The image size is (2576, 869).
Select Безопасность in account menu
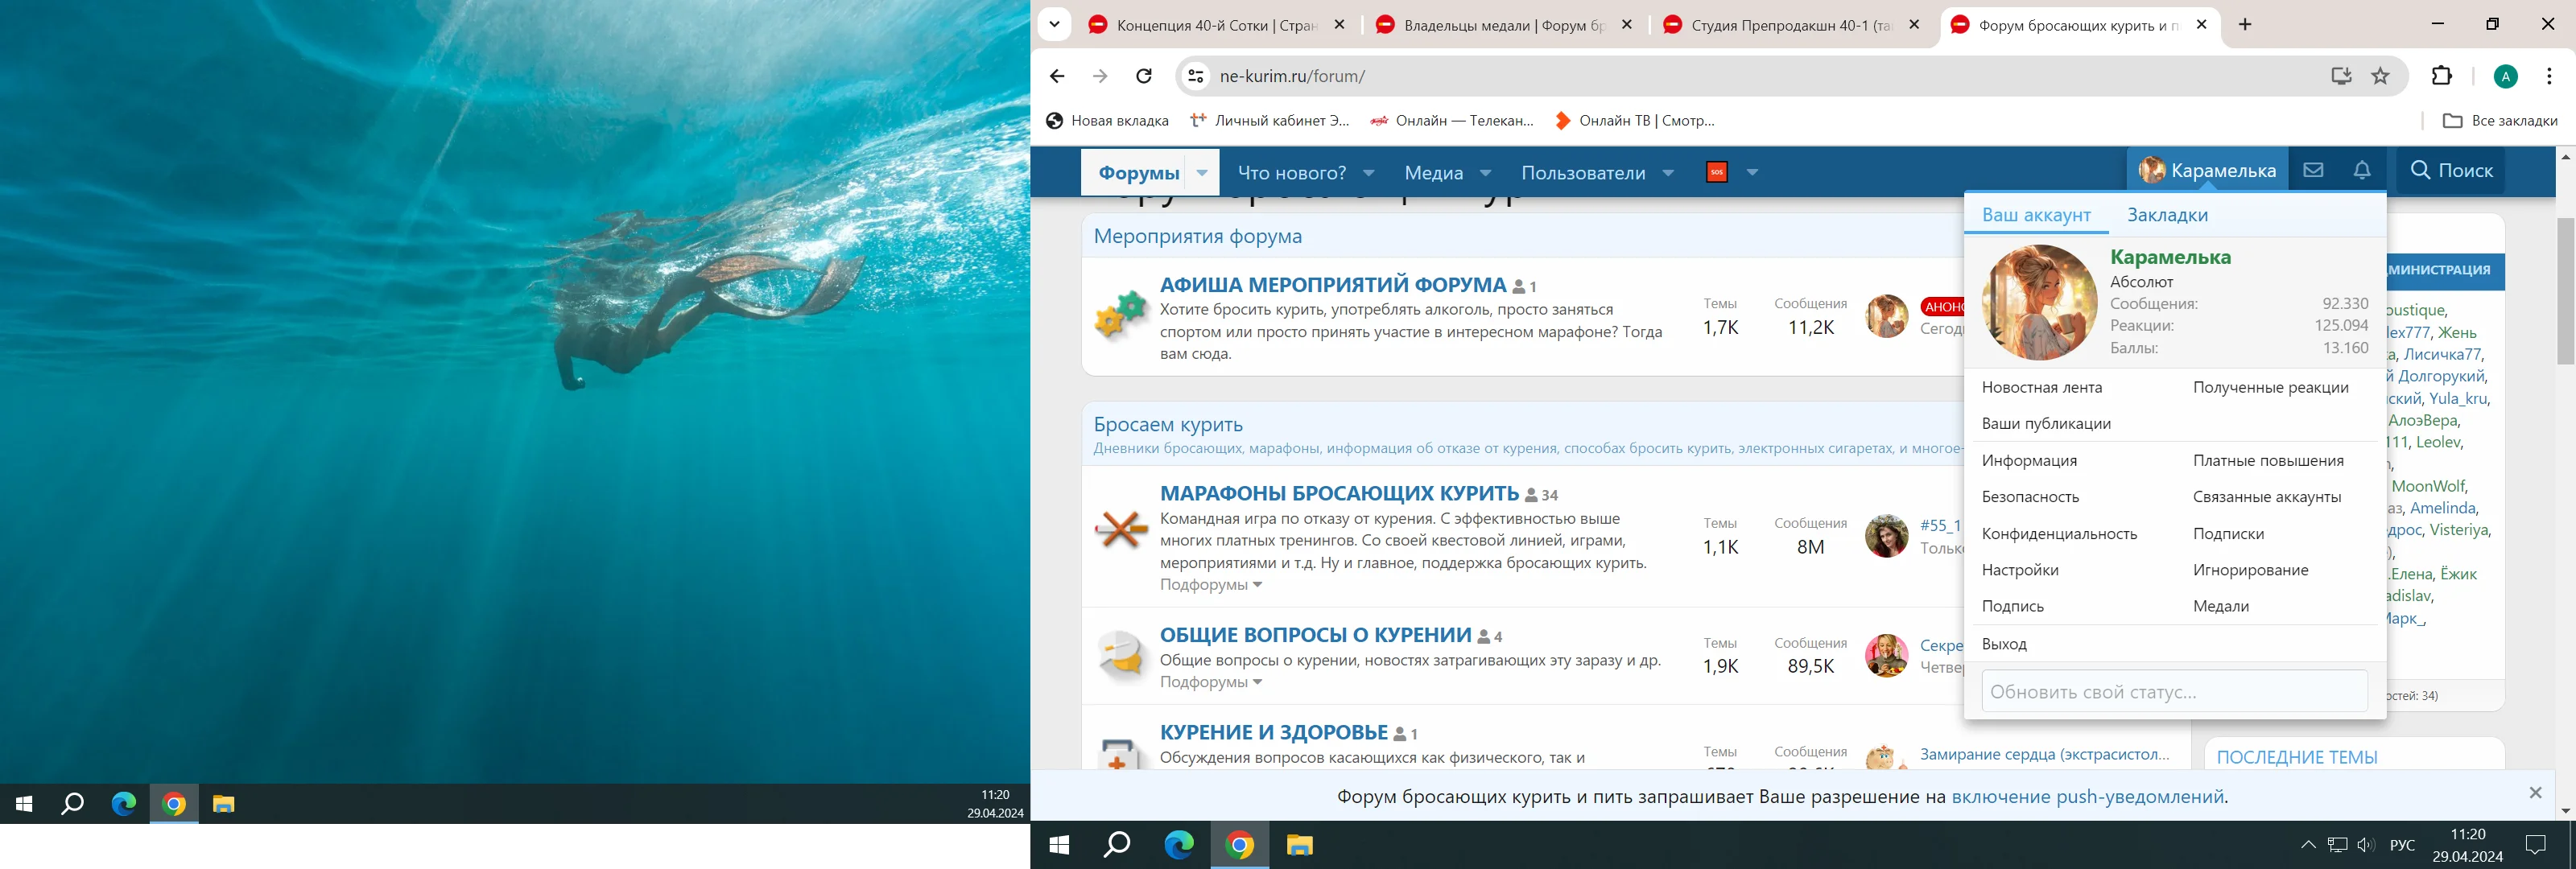[2030, 497]
